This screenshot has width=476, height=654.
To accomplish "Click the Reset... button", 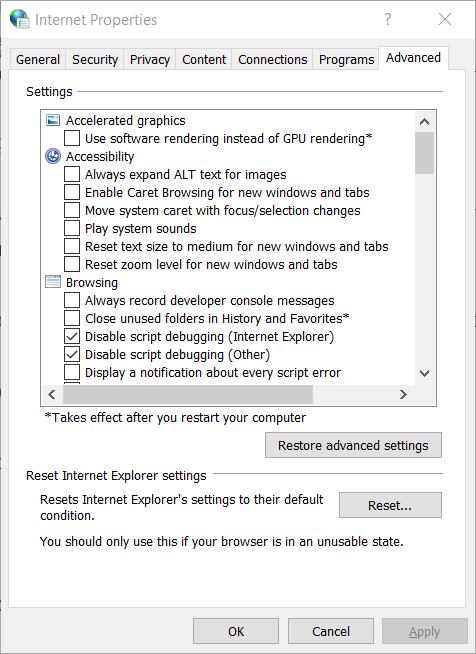I will (390, 505).
